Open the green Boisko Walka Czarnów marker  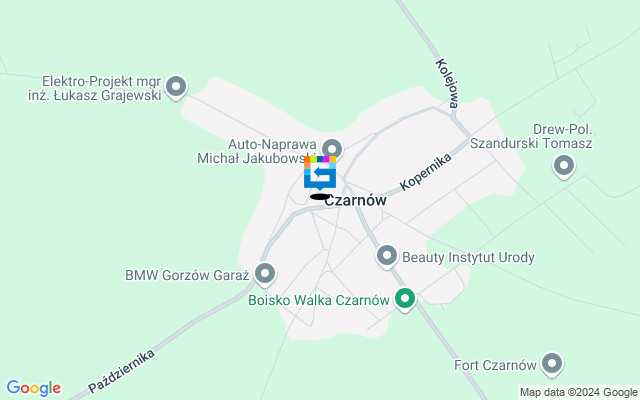point(405,300)
